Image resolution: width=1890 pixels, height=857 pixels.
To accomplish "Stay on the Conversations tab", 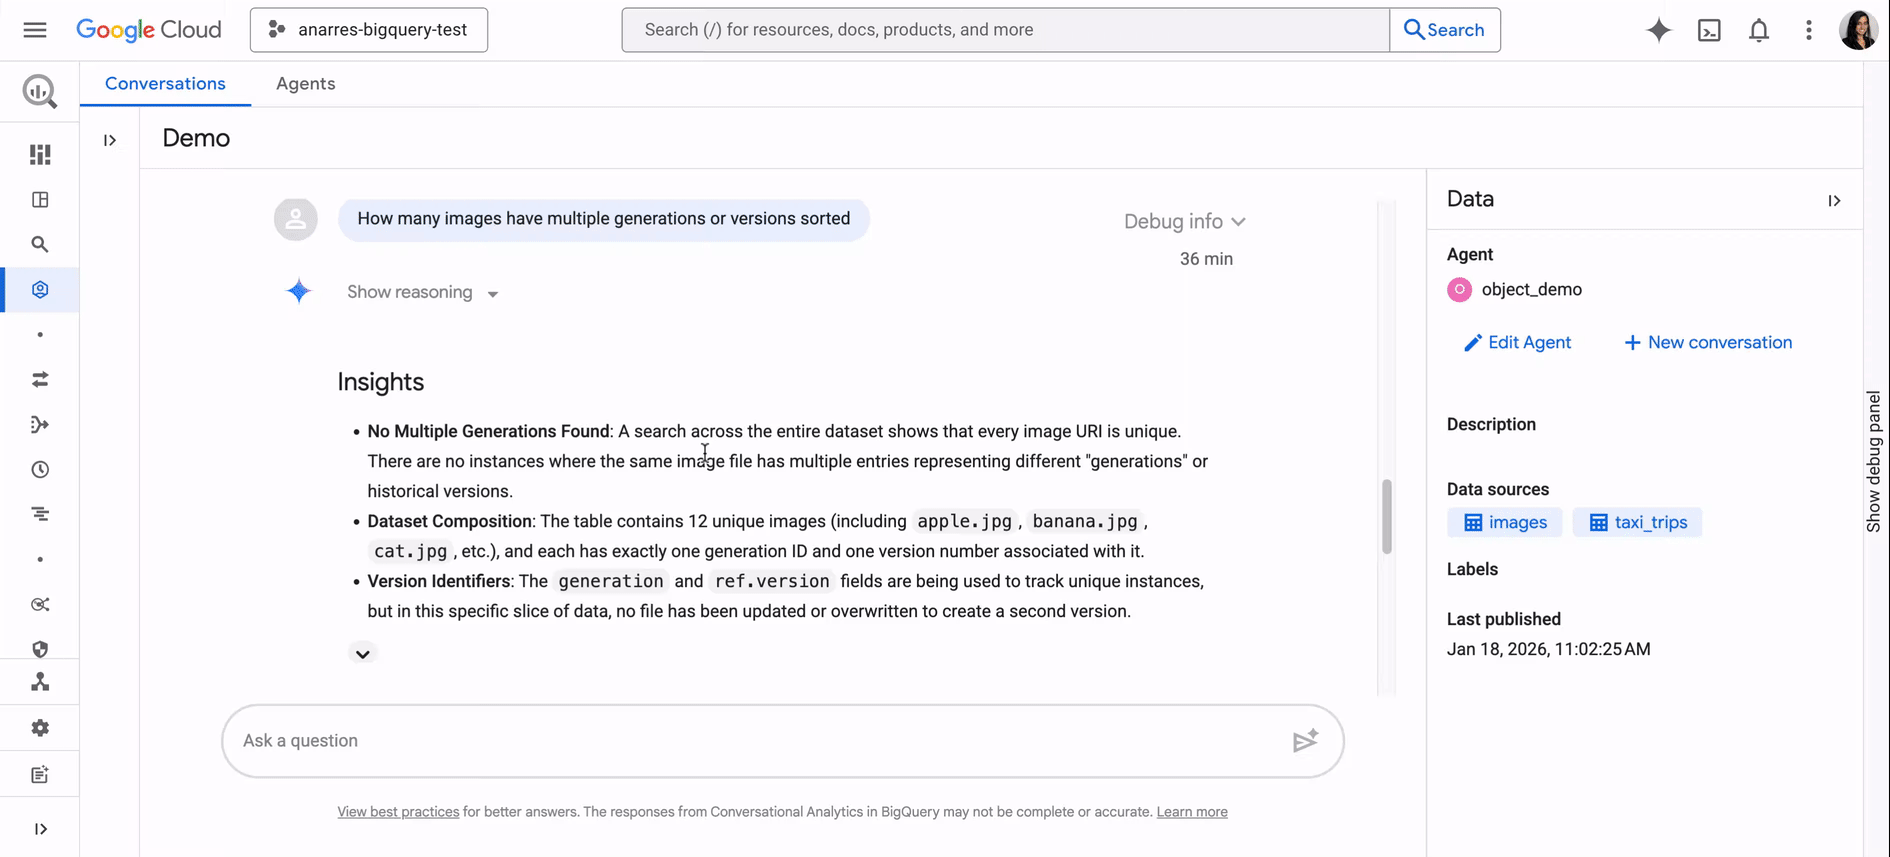I will 165,84.
